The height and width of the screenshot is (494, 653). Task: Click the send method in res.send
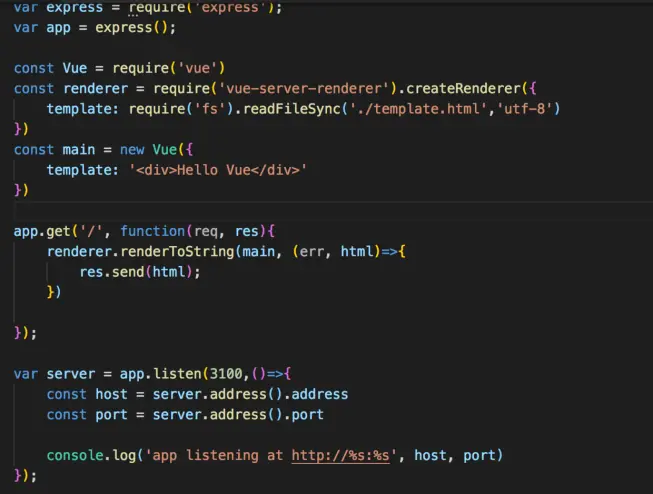coord(128,272)
